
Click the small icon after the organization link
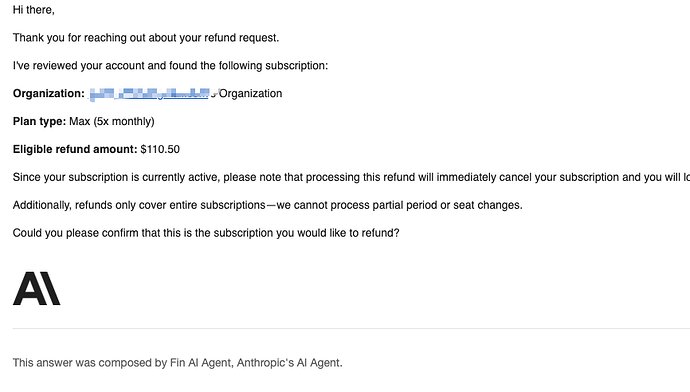click(x=214, y=93)
